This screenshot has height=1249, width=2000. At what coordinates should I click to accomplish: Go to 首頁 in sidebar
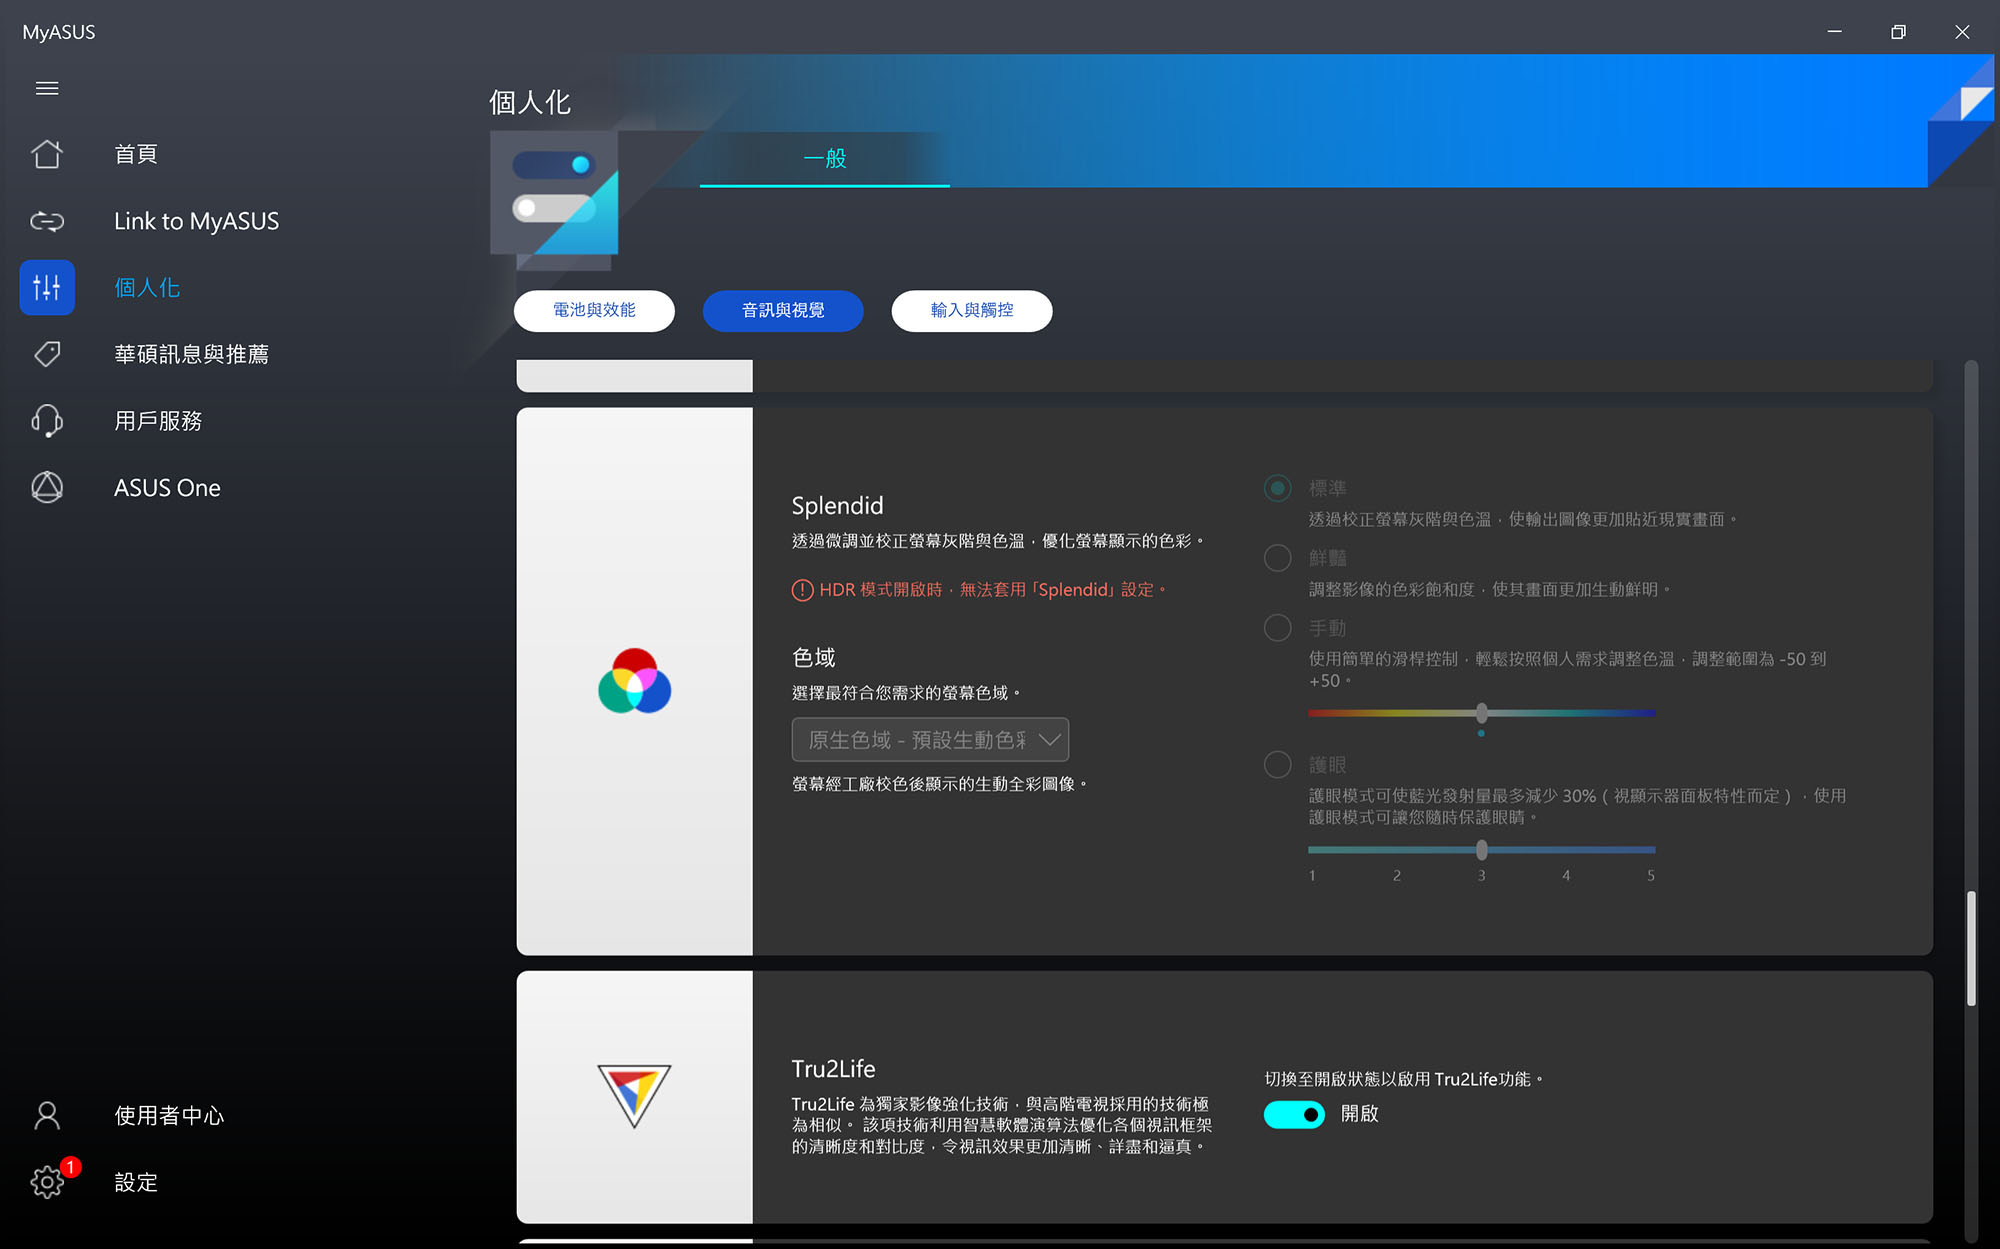coord(136,154)
